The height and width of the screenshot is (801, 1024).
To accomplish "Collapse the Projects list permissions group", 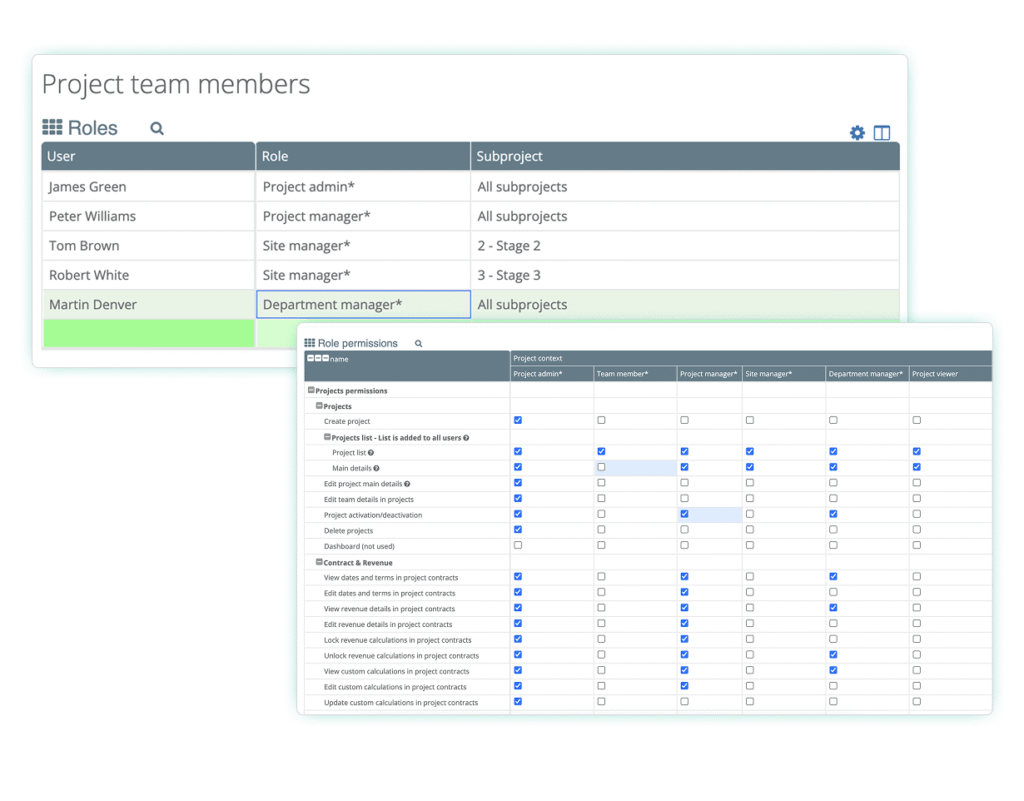I will [x=327, y=435].
